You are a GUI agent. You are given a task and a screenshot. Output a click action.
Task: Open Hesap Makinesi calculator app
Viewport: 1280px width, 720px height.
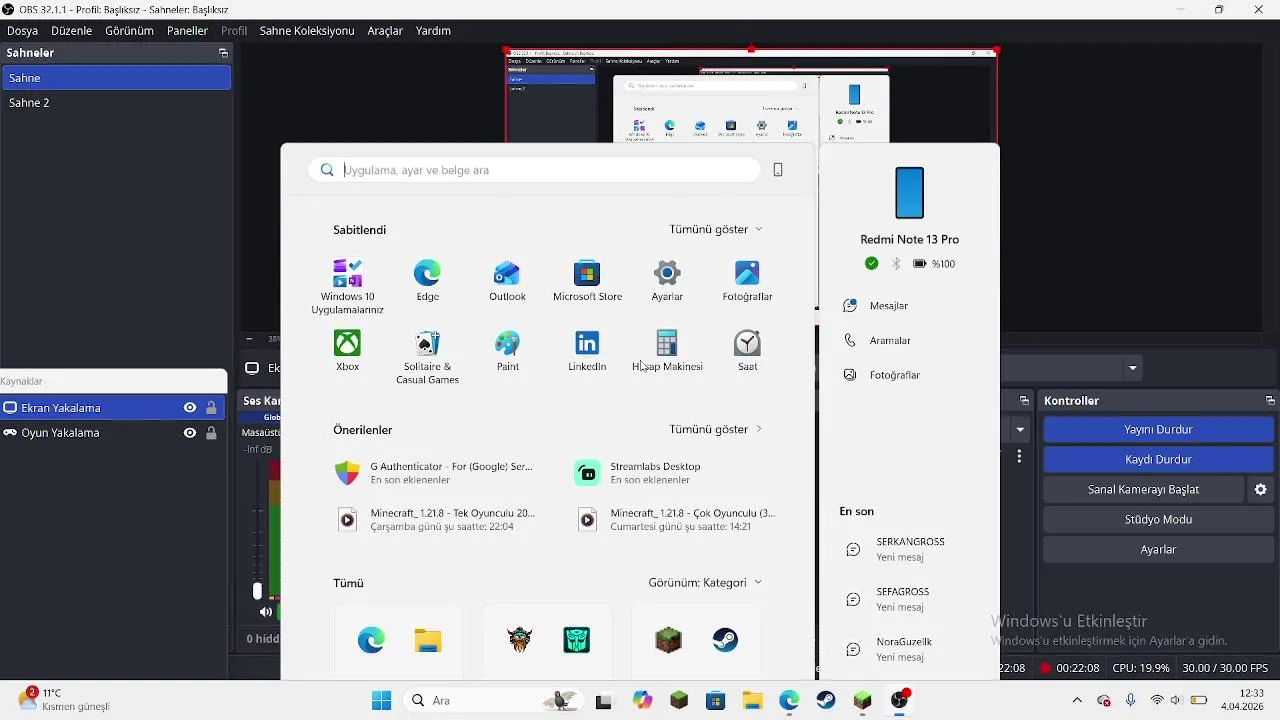tap(667, 350)
